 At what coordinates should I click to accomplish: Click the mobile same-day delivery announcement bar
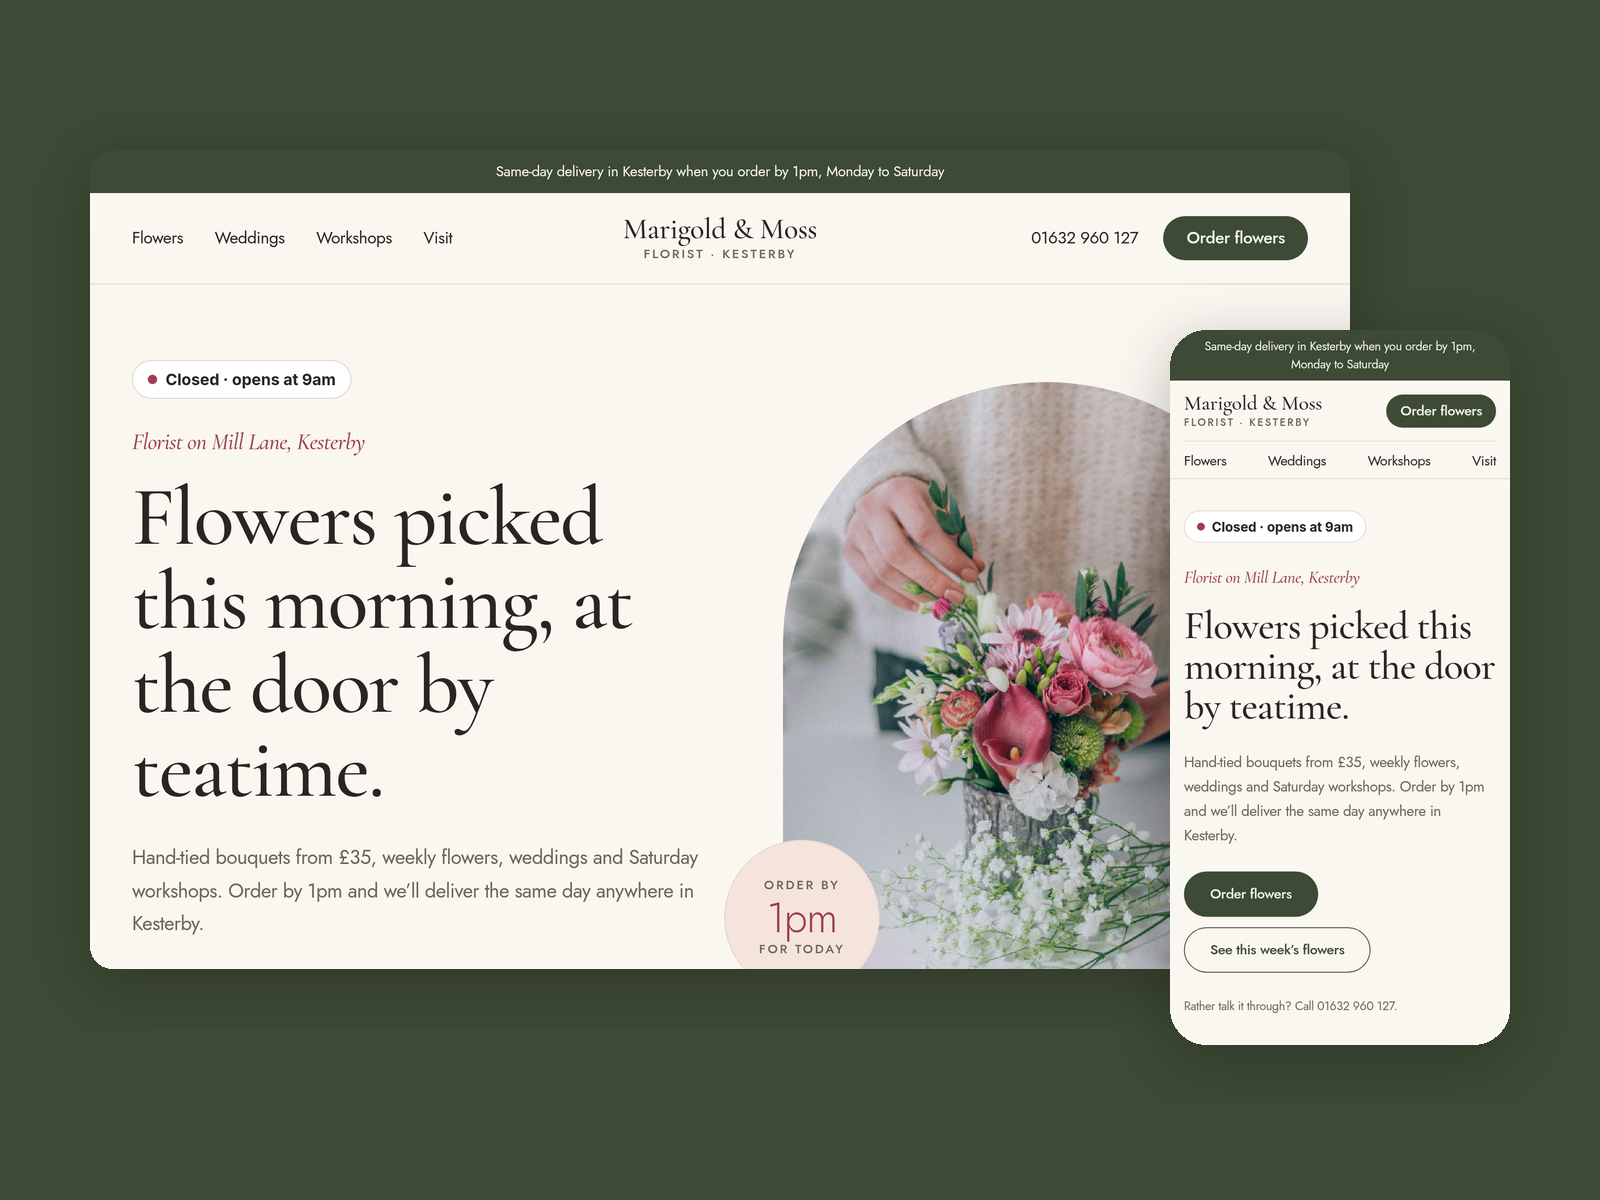pyautogui.click(x=1340, y=355)
